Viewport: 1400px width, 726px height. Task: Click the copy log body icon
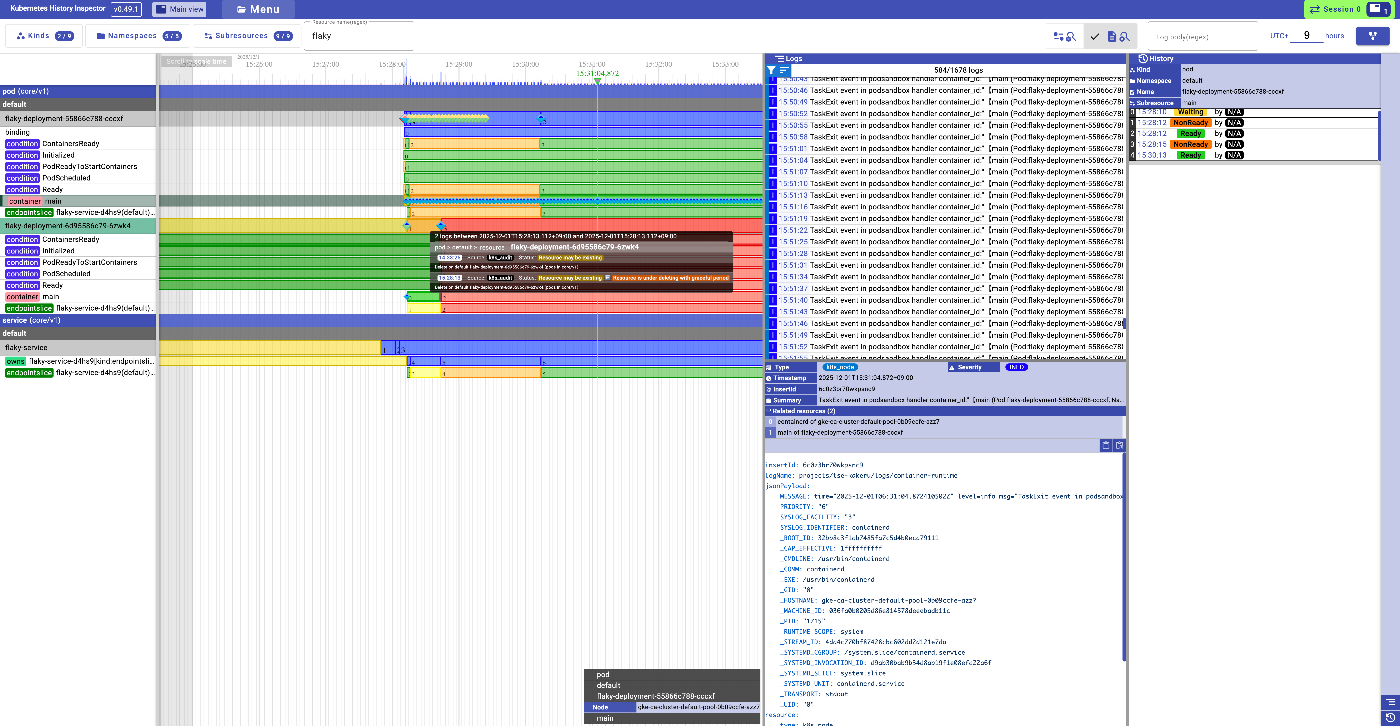coord(1106,445)
